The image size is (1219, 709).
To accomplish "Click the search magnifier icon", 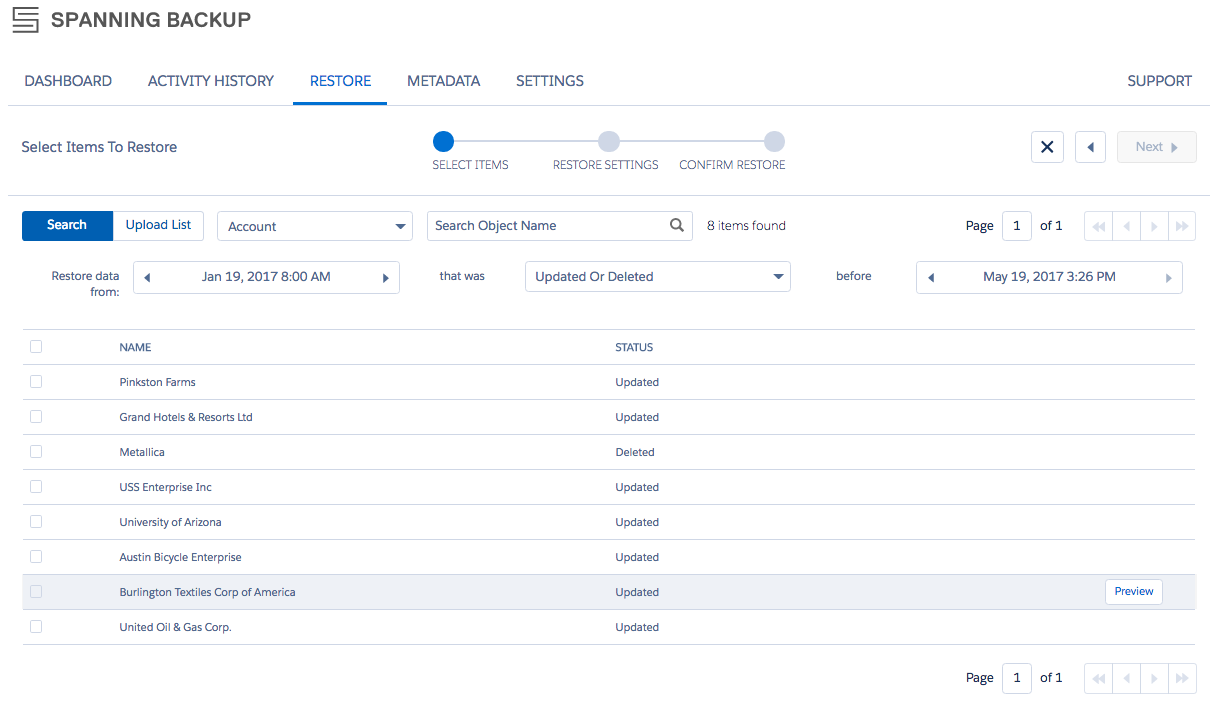I will pyautogui.click(x=677, y=225).
